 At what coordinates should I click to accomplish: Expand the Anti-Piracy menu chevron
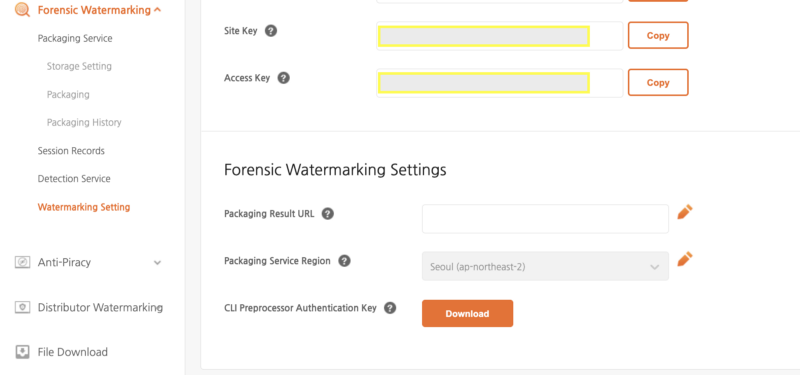158,262
